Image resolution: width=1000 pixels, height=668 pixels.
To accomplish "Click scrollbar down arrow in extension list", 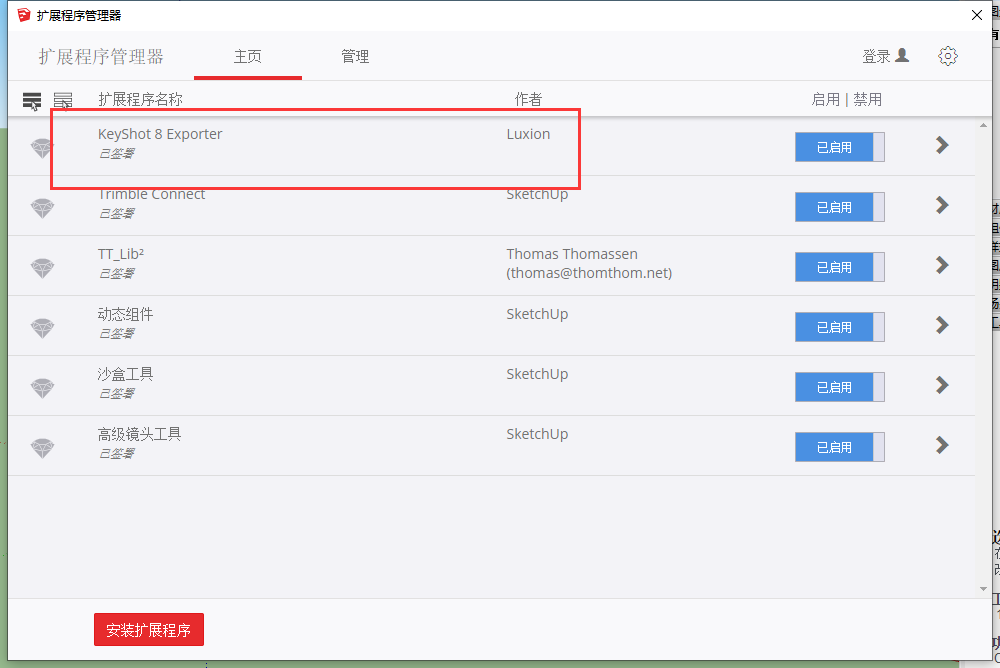I will click(x=983, y=589).
